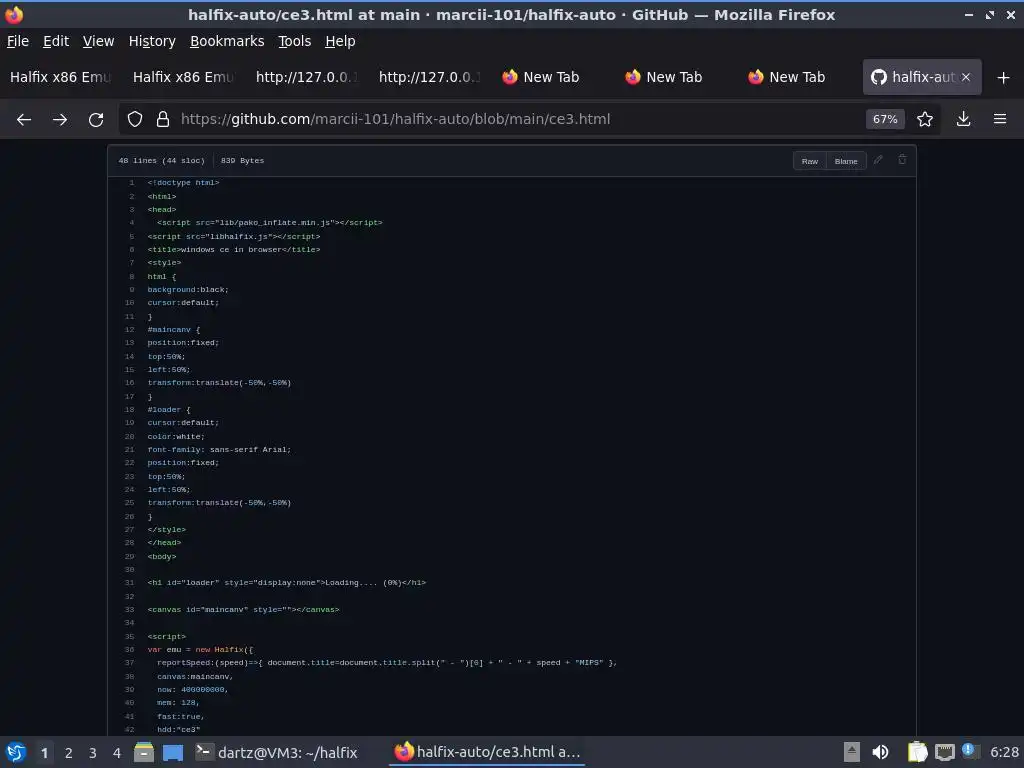Switch to workspace 1

click(44, 753)
